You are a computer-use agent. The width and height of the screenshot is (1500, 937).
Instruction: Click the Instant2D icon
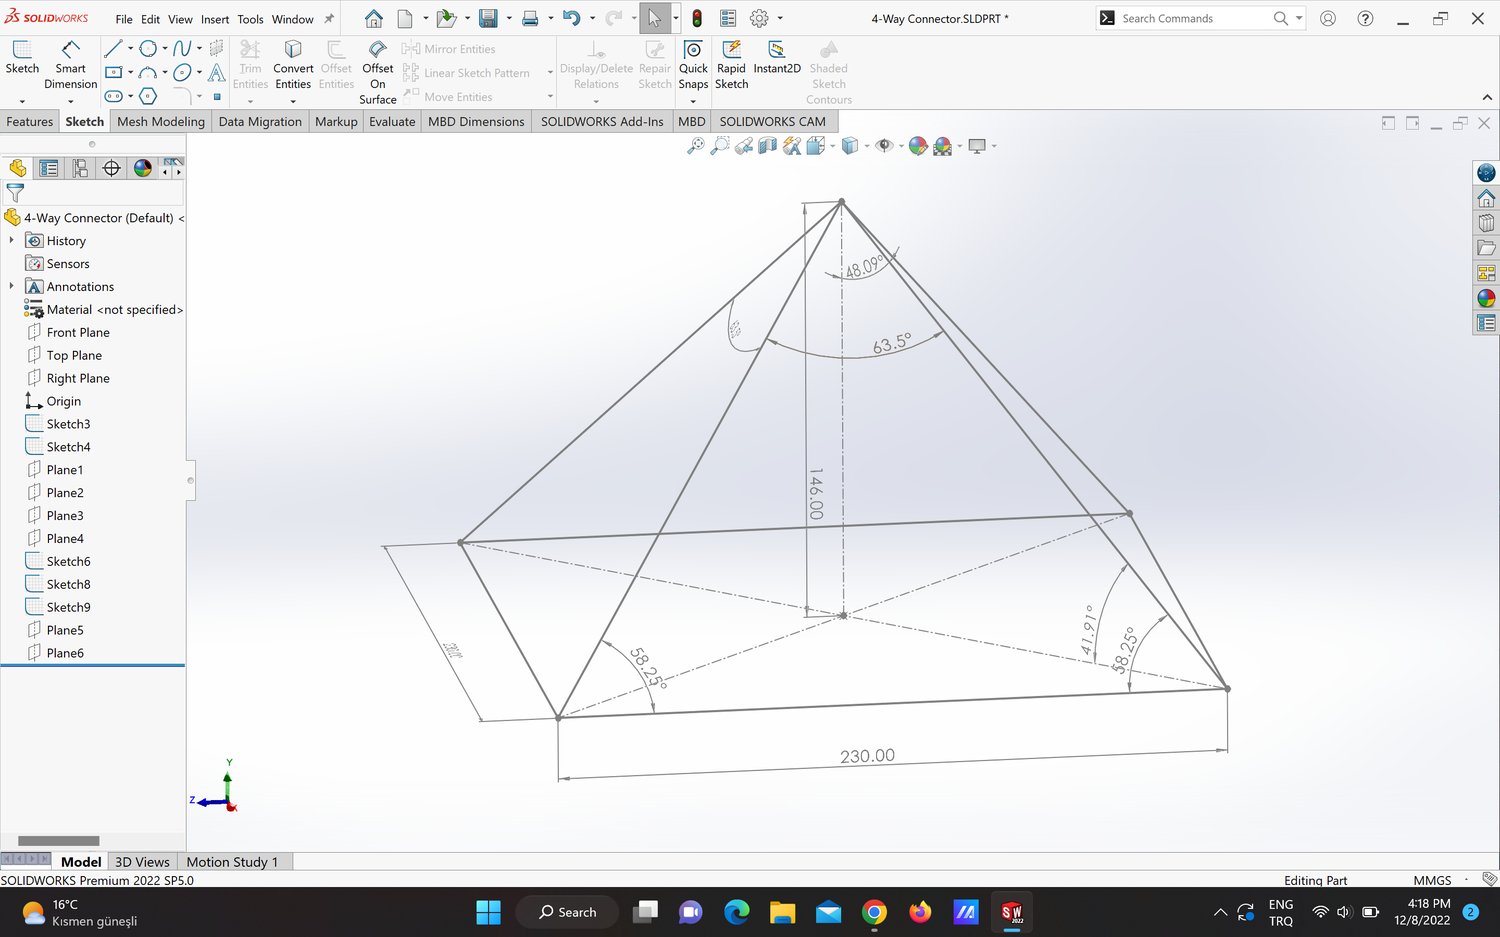pyautogui.click(x=777, y=57)
